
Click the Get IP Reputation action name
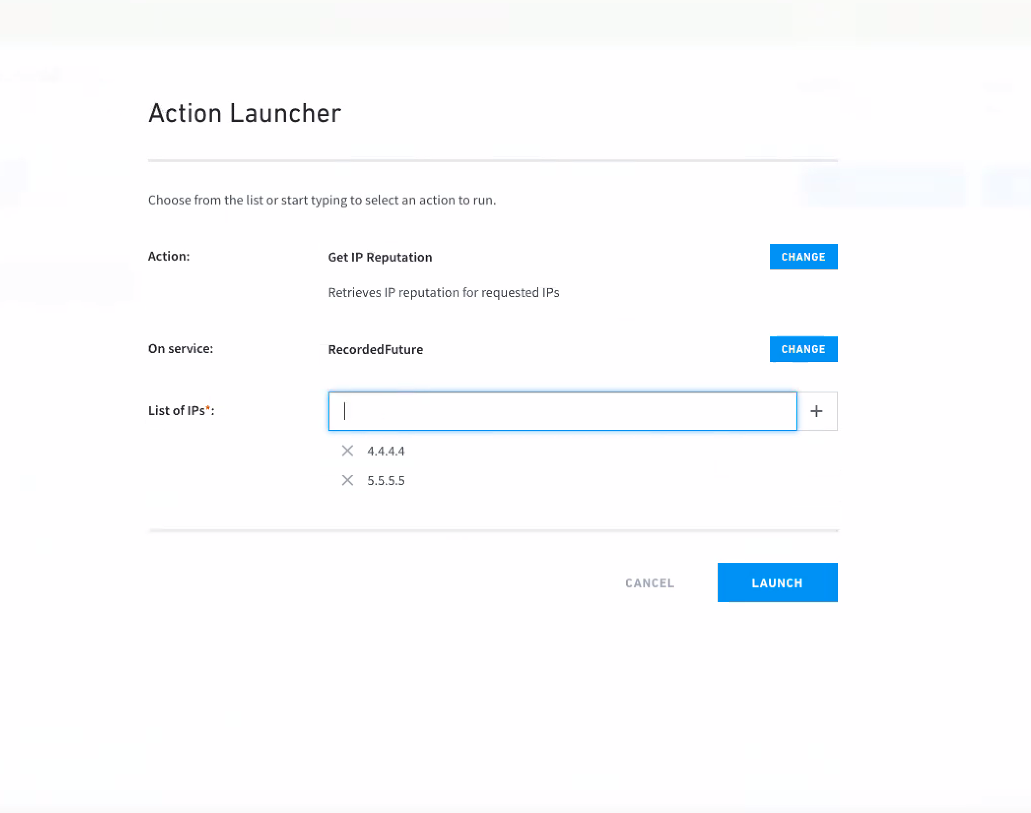pos(380,257)
